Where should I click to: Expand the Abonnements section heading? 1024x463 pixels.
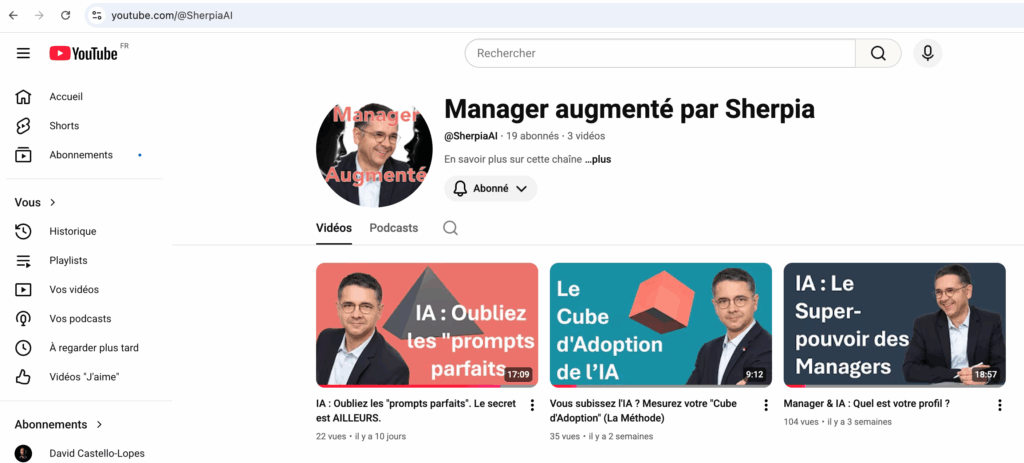59,424
